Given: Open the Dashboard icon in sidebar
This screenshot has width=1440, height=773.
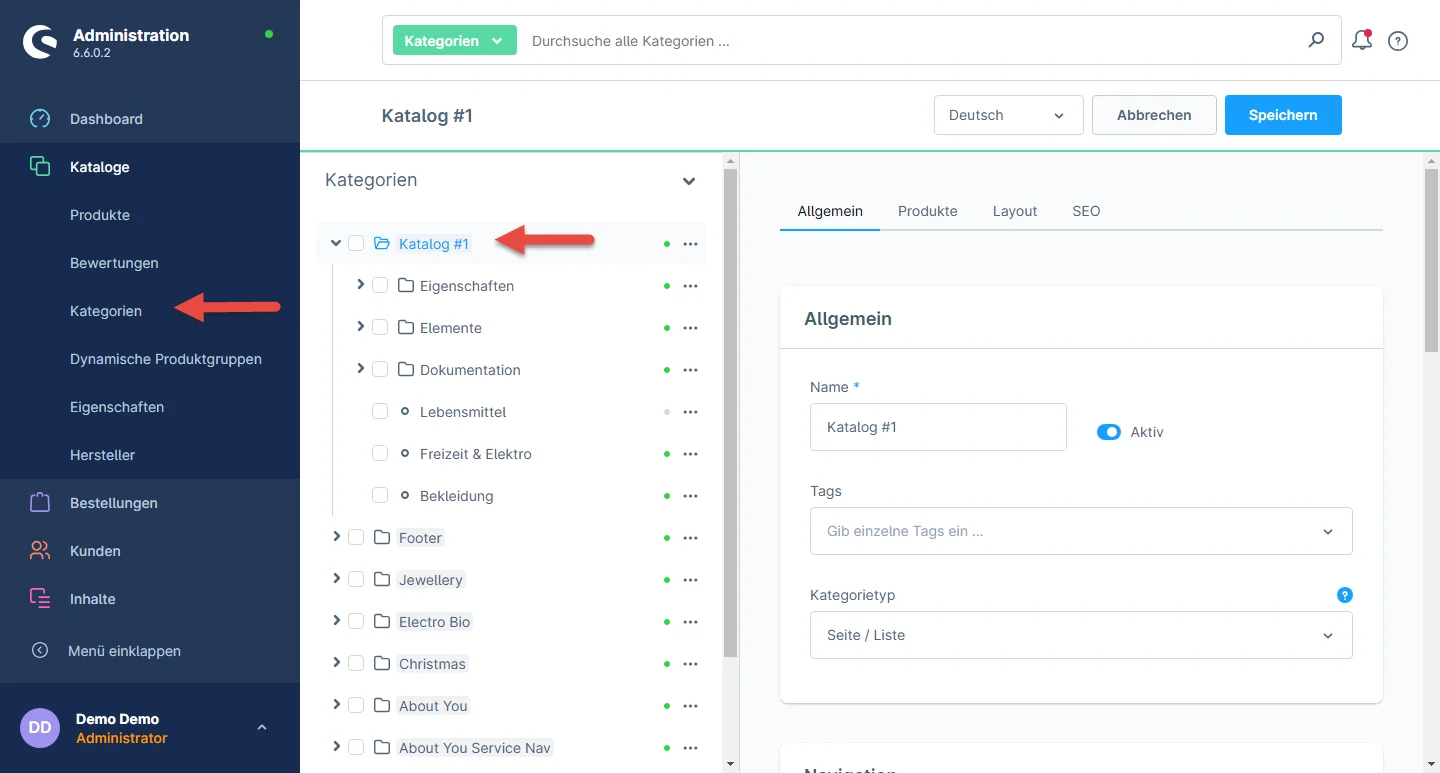Looking at the screenshot, I should [x=40, y=119].
